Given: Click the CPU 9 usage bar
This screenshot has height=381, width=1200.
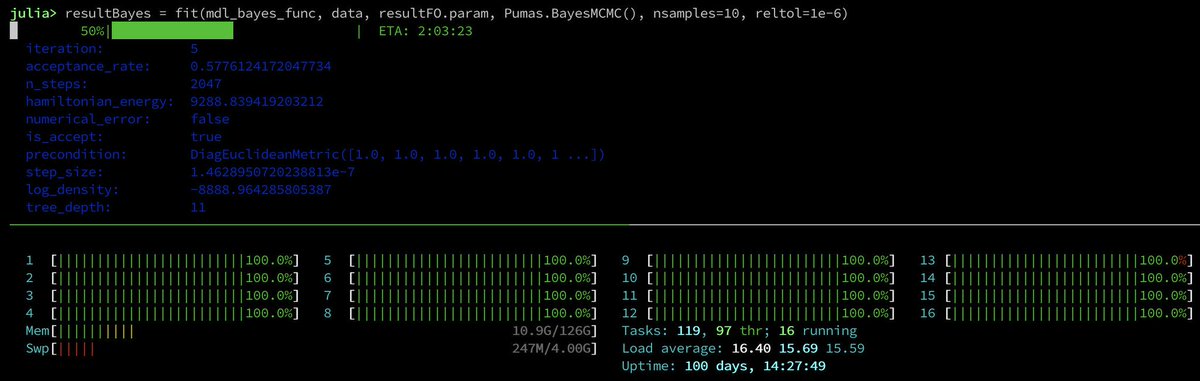Looking at the screenshot, I should 771,260.
